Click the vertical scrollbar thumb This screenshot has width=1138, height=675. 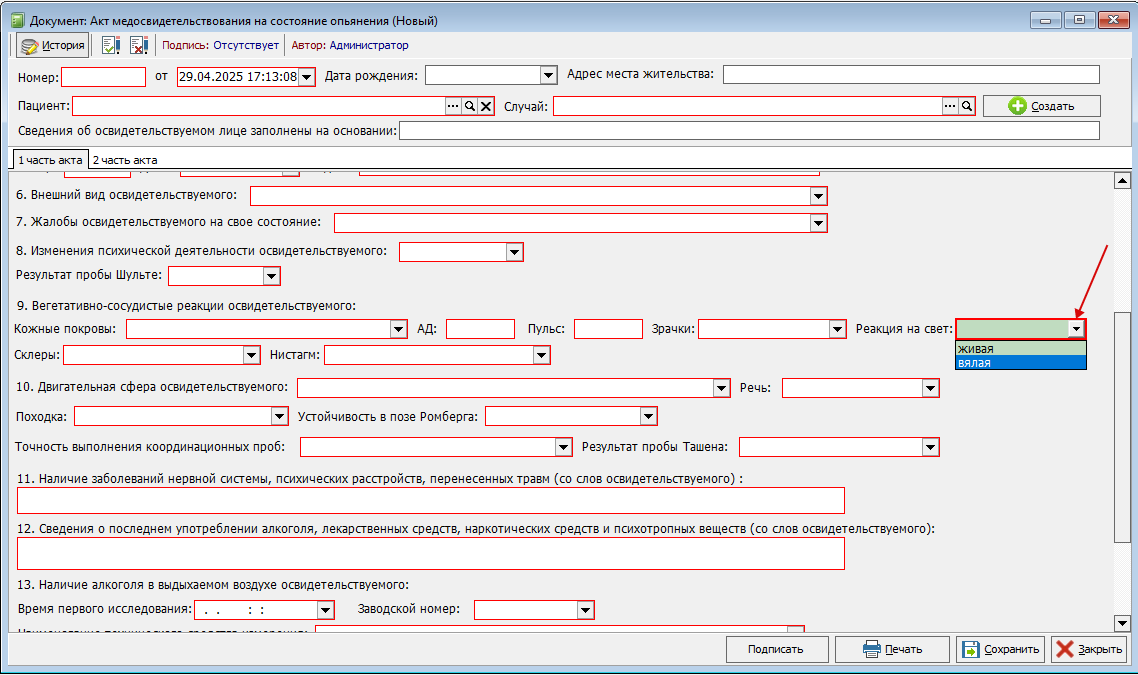point(1122,427)
